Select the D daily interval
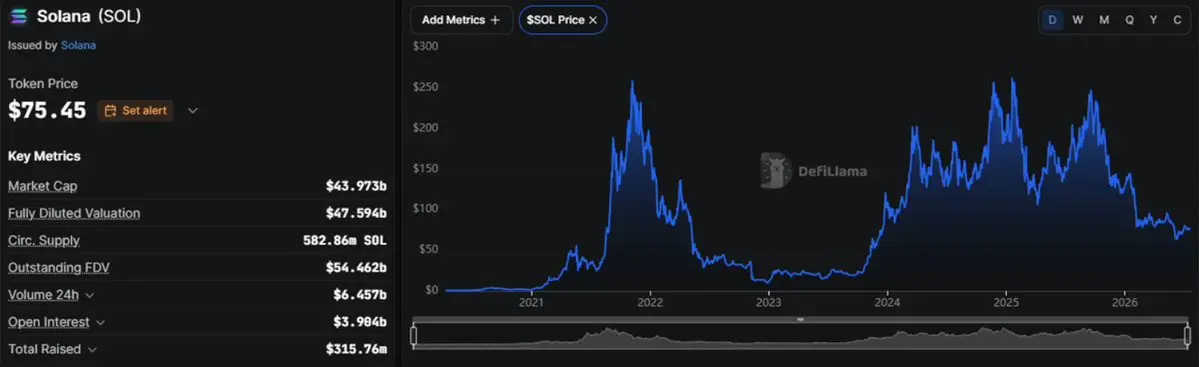The image size is (1199, 367). pos(1052,20)
